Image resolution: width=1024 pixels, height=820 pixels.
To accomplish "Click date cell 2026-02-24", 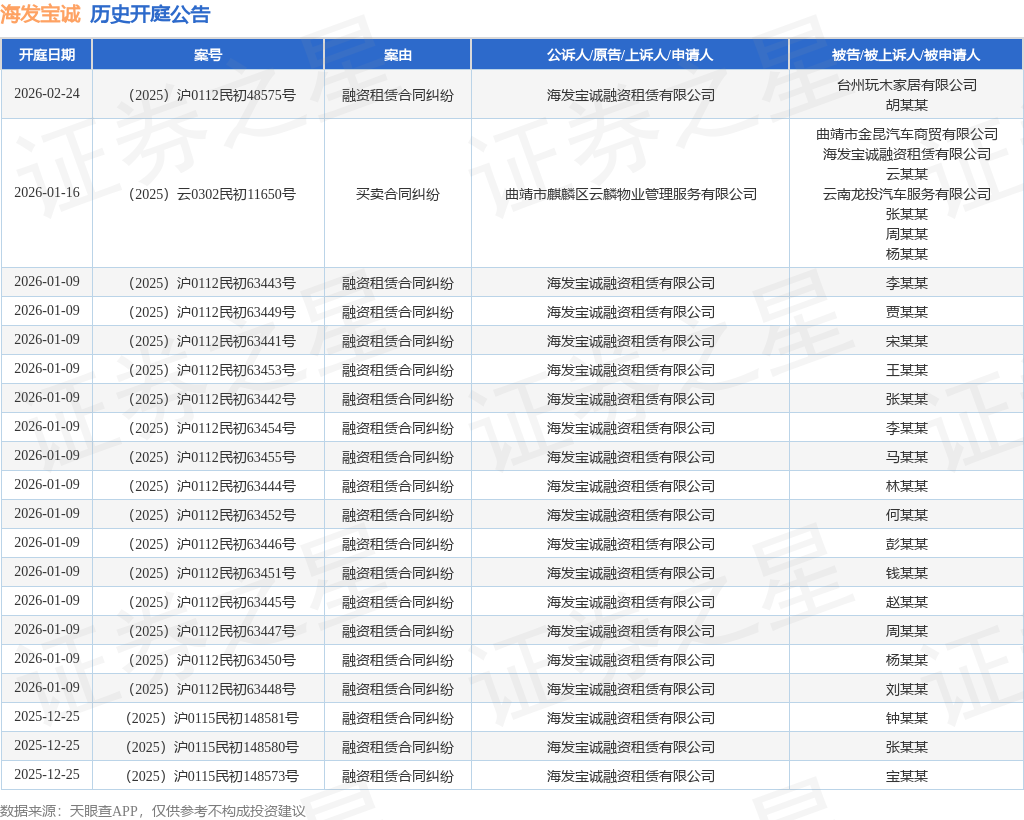I will [x=47, y=93].
